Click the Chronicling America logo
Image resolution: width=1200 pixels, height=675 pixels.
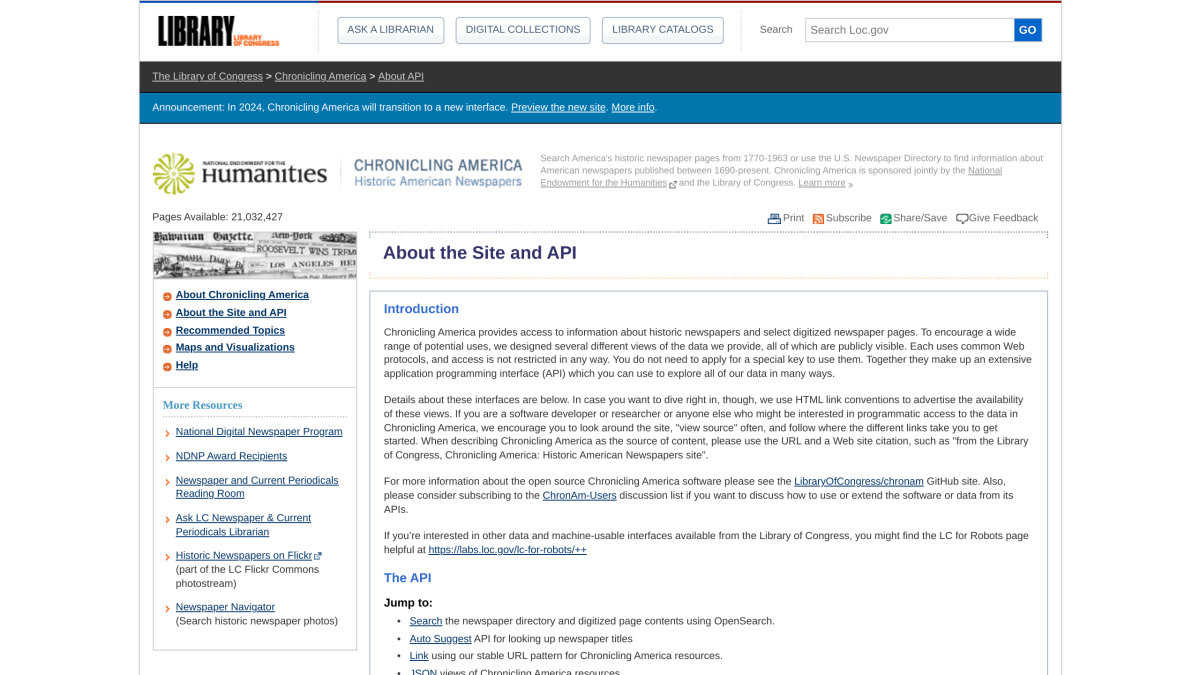pos(438,173)
